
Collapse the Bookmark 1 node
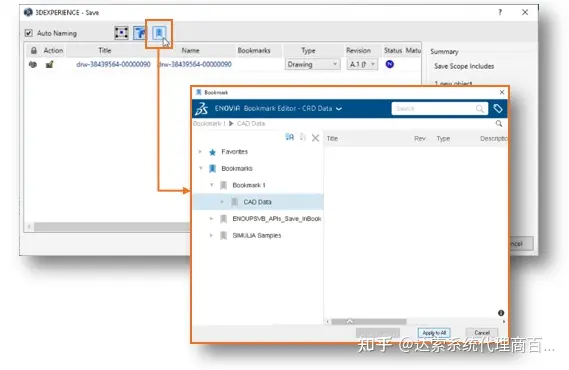(x=212, y=185)
